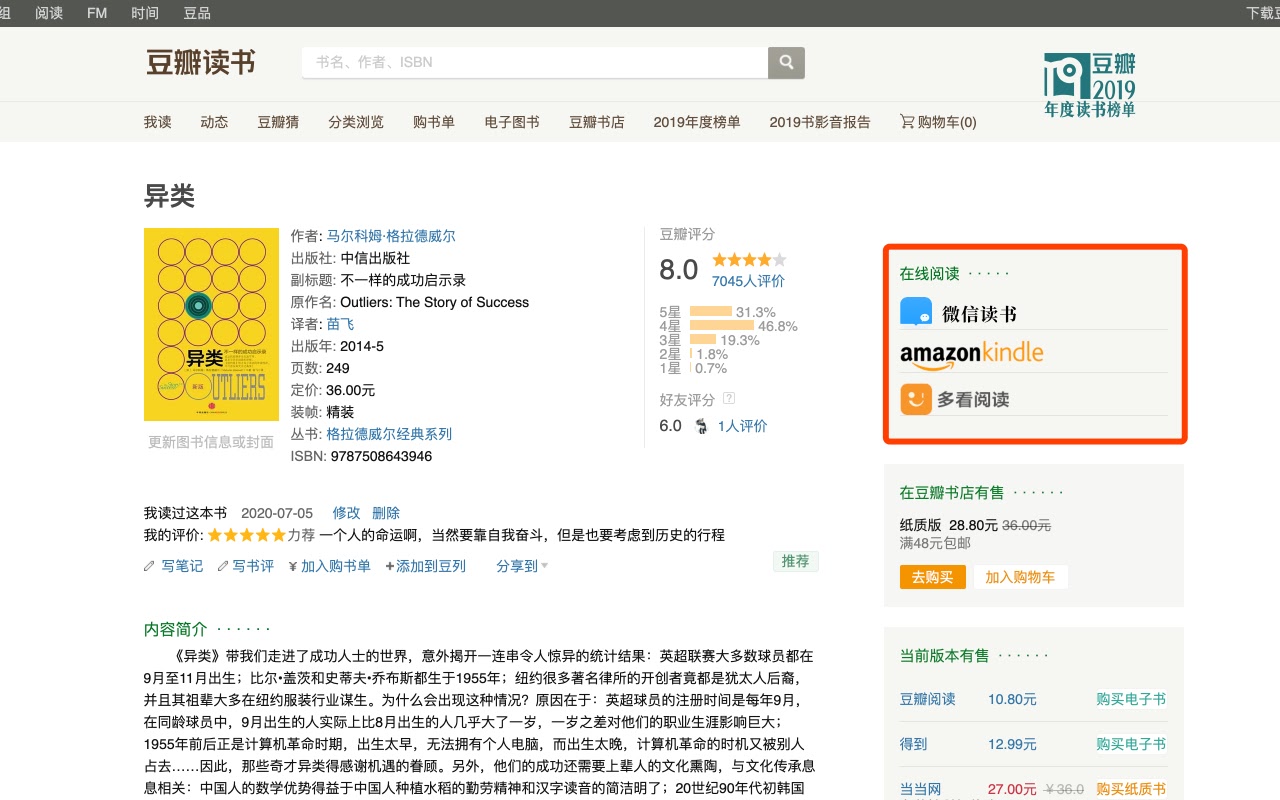Open the 我读 nav tab
Screen dimensions: 1280x800
click(157, 122)
